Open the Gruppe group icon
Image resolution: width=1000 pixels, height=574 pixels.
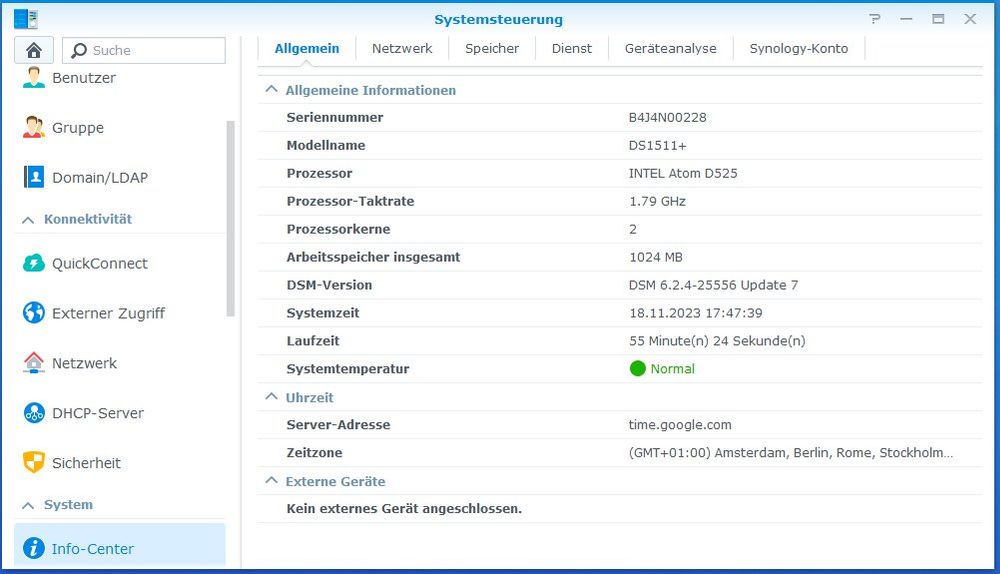(34, 128)
